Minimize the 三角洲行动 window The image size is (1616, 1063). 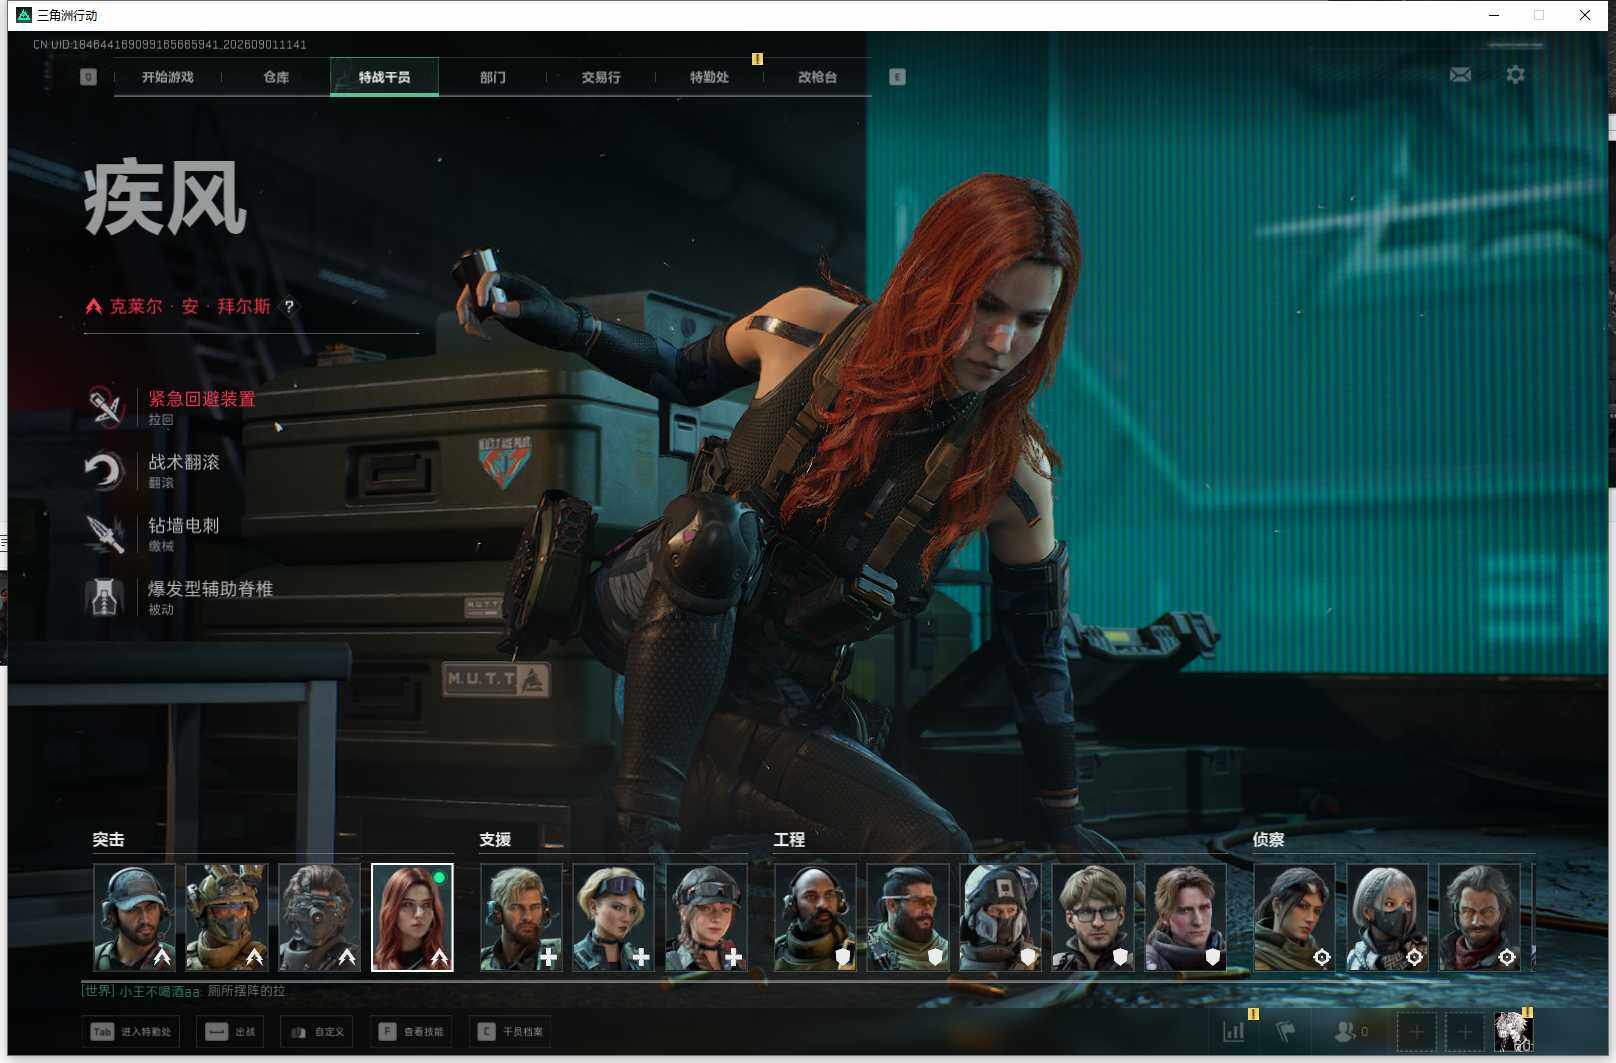click(x=1494, y=15)
